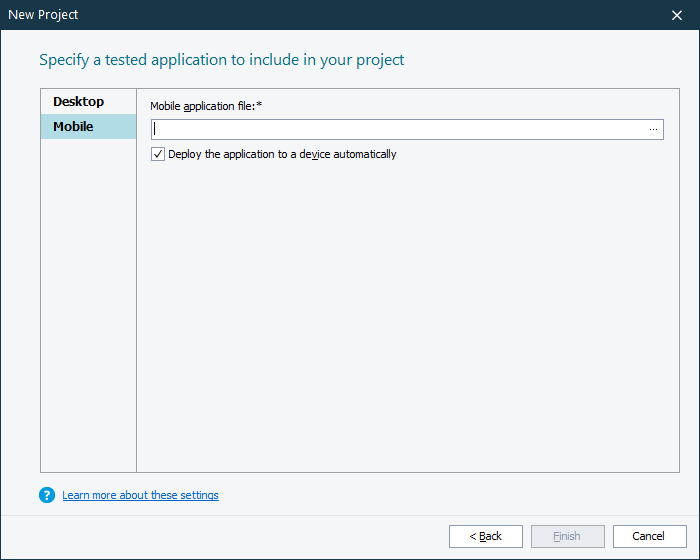Image resolution: width=700 pixels, height=560 pixels.
Task: Uncheck Deploy the application automatically checkbox
Action: point(158,154)
